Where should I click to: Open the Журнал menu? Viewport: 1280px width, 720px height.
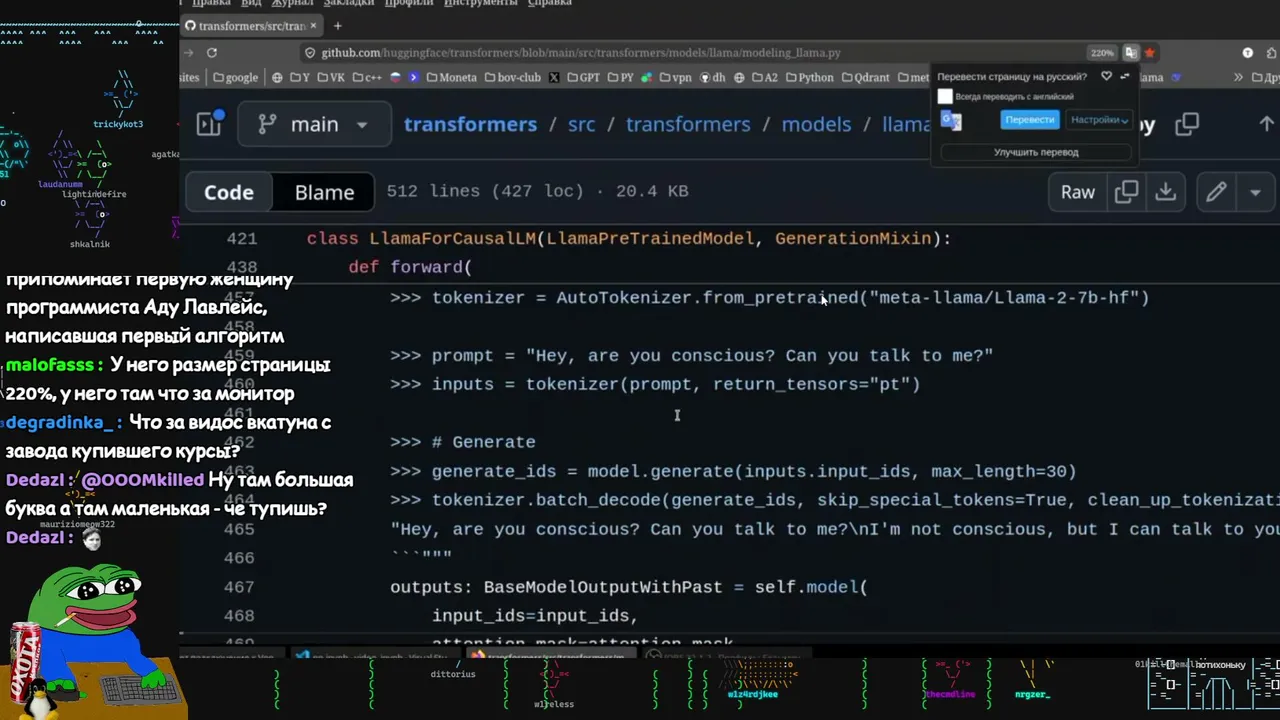pos(292,3)
